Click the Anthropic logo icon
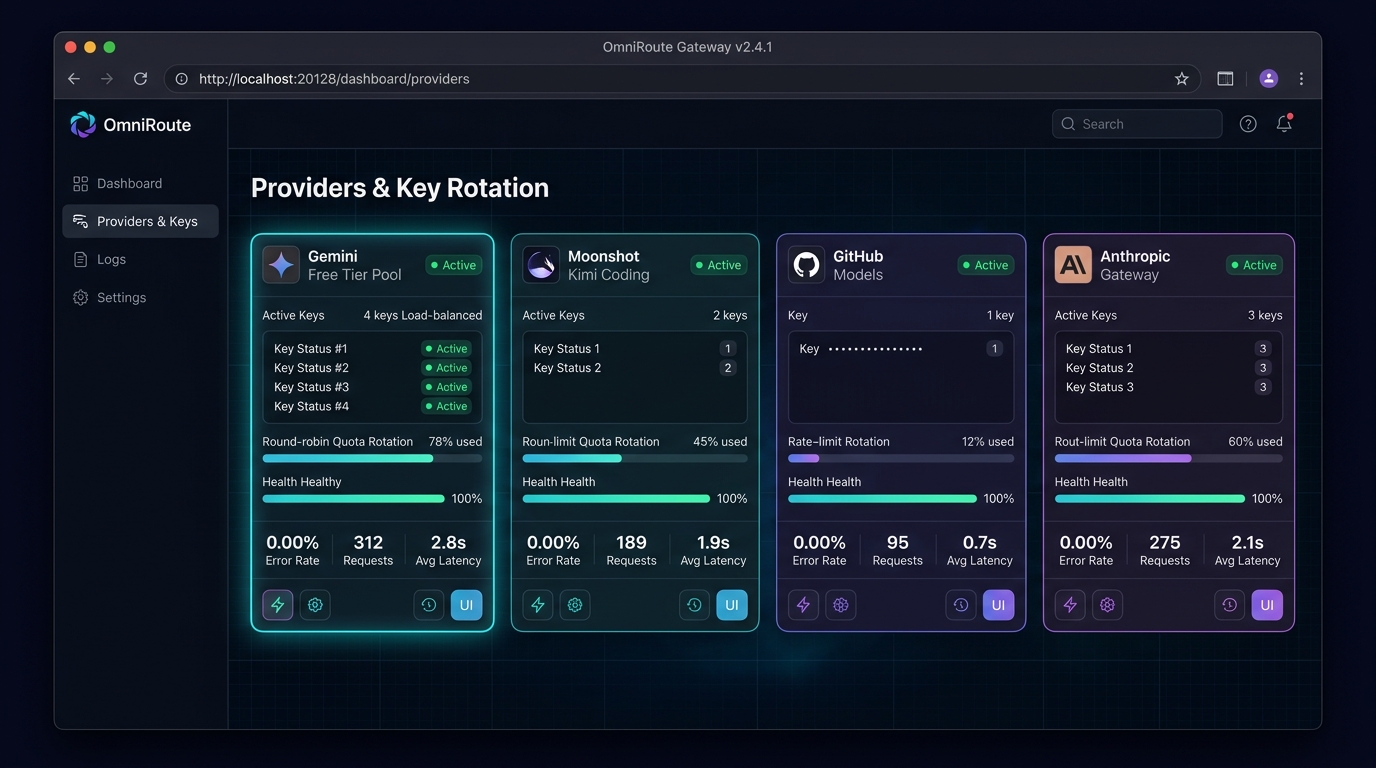This screenshot has height=768, width=1376. coord(1073,265)
